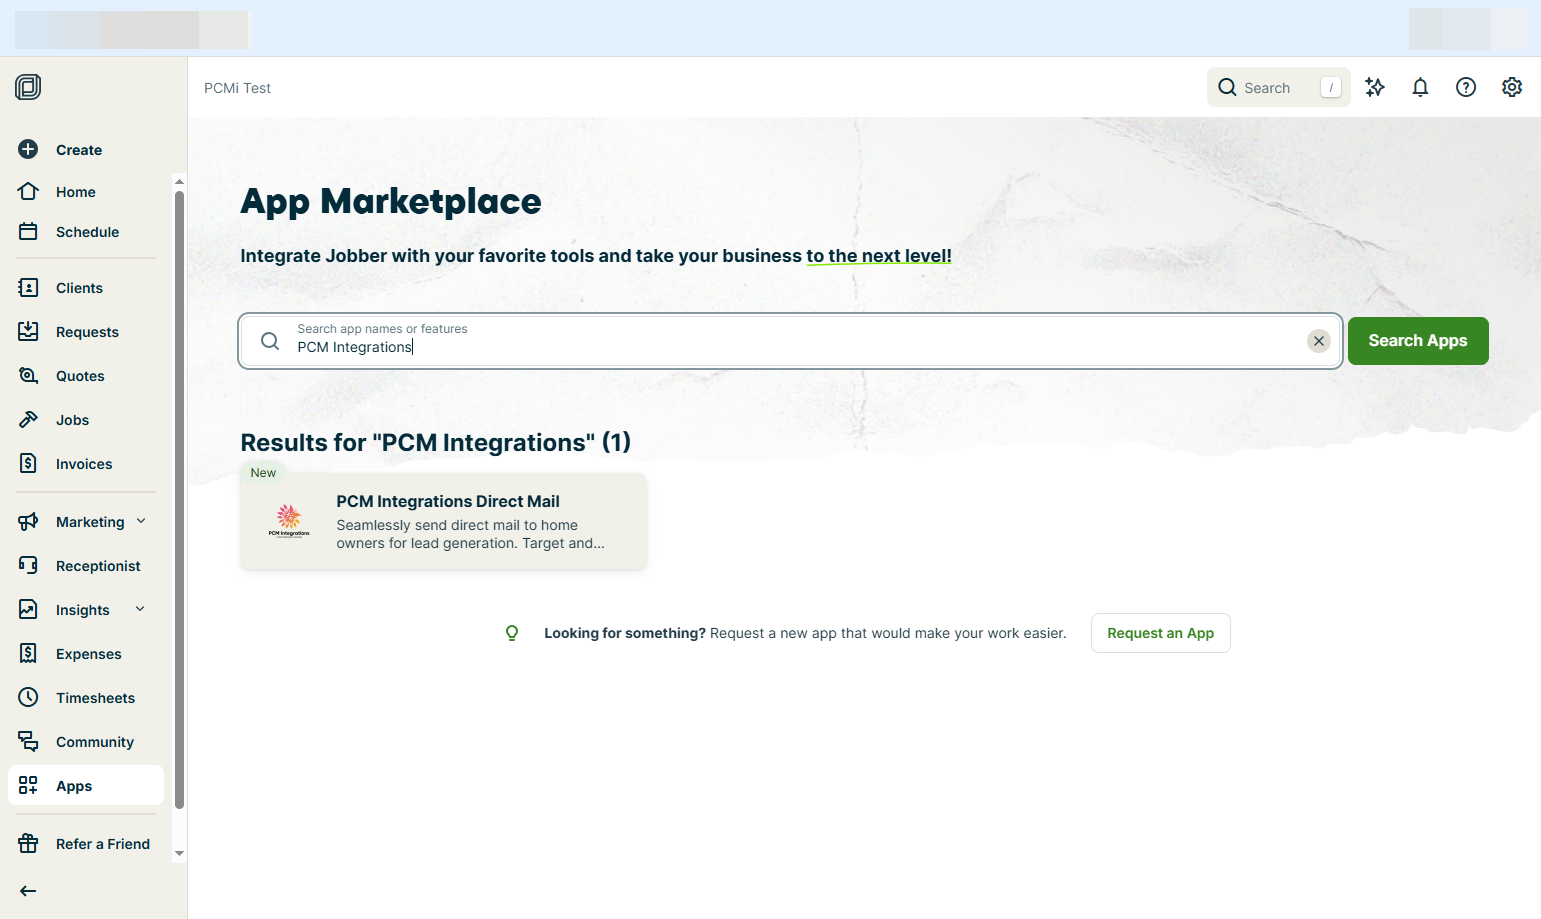This screenshot has height=919, width=1541.
Task: Click the Search Apps button
Action: point(1418,341)
